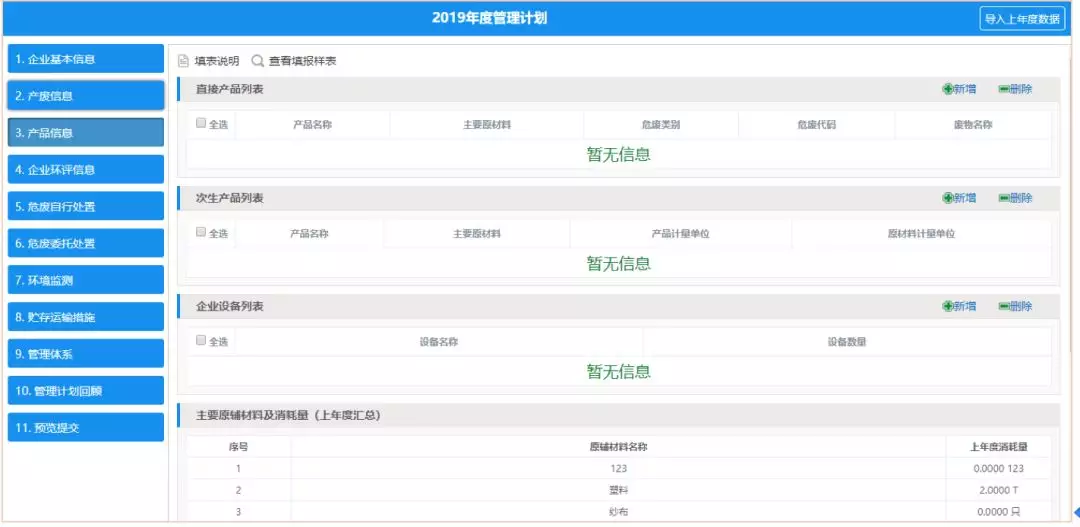Open the 填表说明 instructions link
This screenshot has height=527, width=1080.
pos(216,61)
